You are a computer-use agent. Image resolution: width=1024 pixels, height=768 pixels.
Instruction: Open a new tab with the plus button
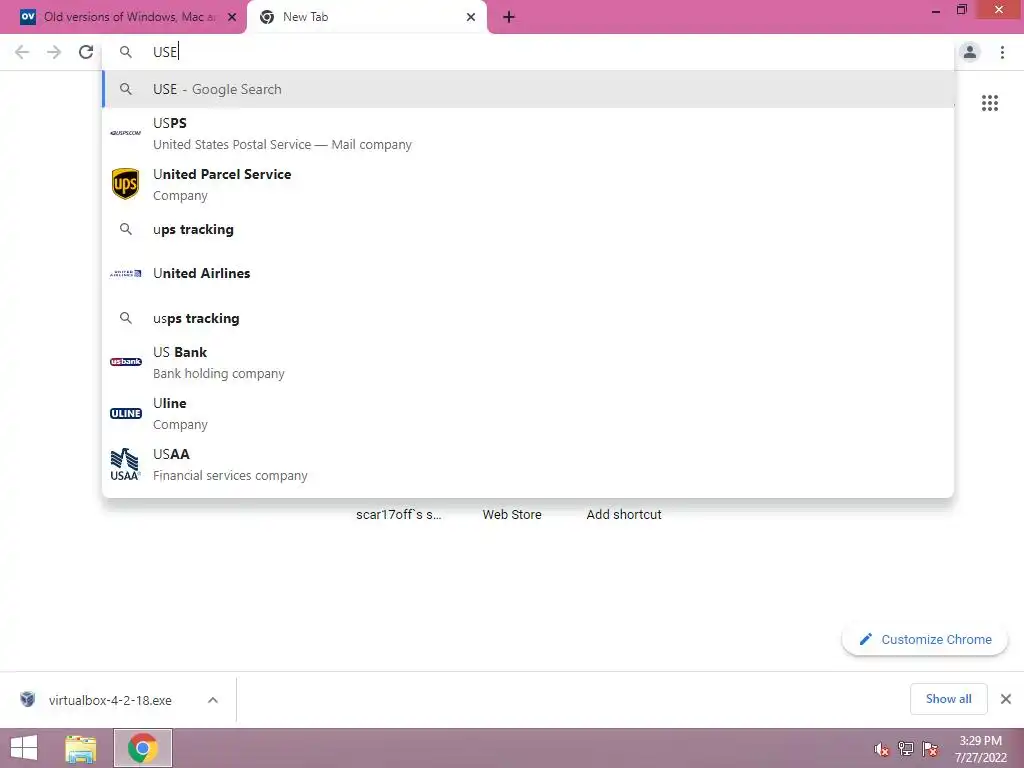click(509, 17)
